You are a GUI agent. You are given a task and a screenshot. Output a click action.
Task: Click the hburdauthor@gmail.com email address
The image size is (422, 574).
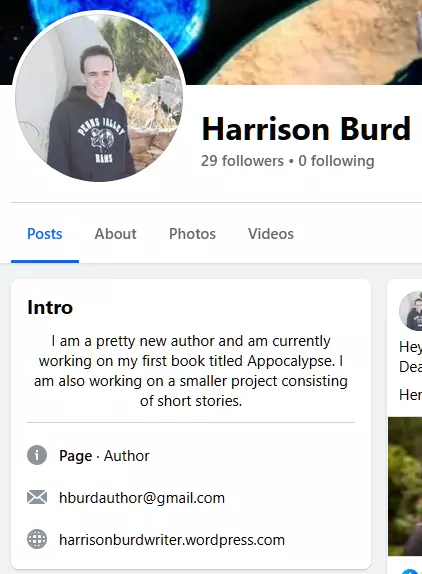pyautogui.click(x=142, y=498)
